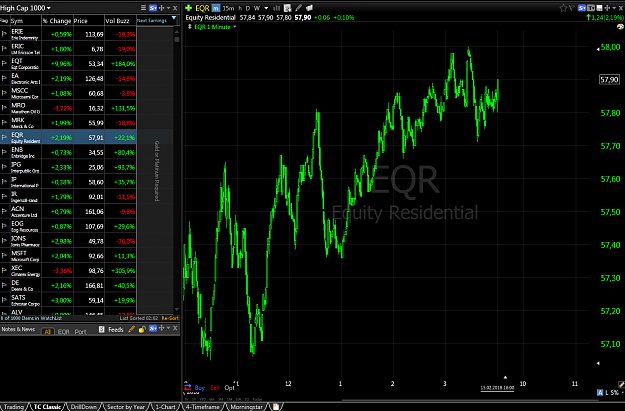625x411 pixels.
Task: Open the Feeds button in Notes & News
Action: [x=111, y=329]
